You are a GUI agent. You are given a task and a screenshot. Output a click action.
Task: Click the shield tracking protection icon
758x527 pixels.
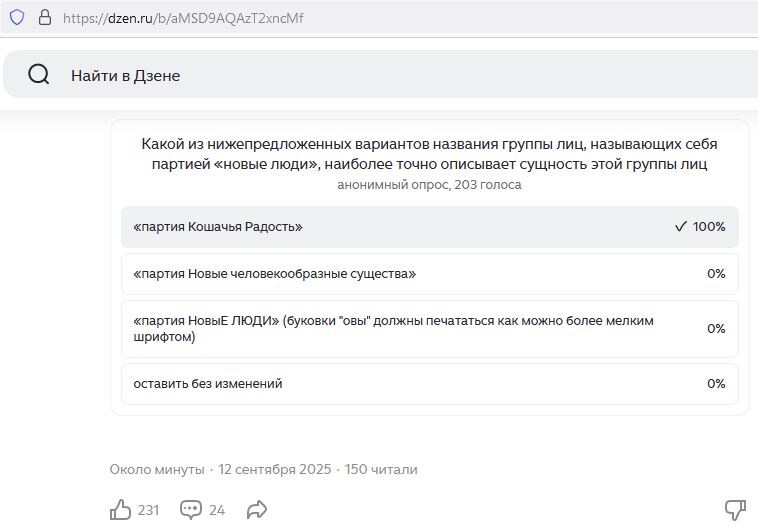pyautogui.click(x=17, y=18)
